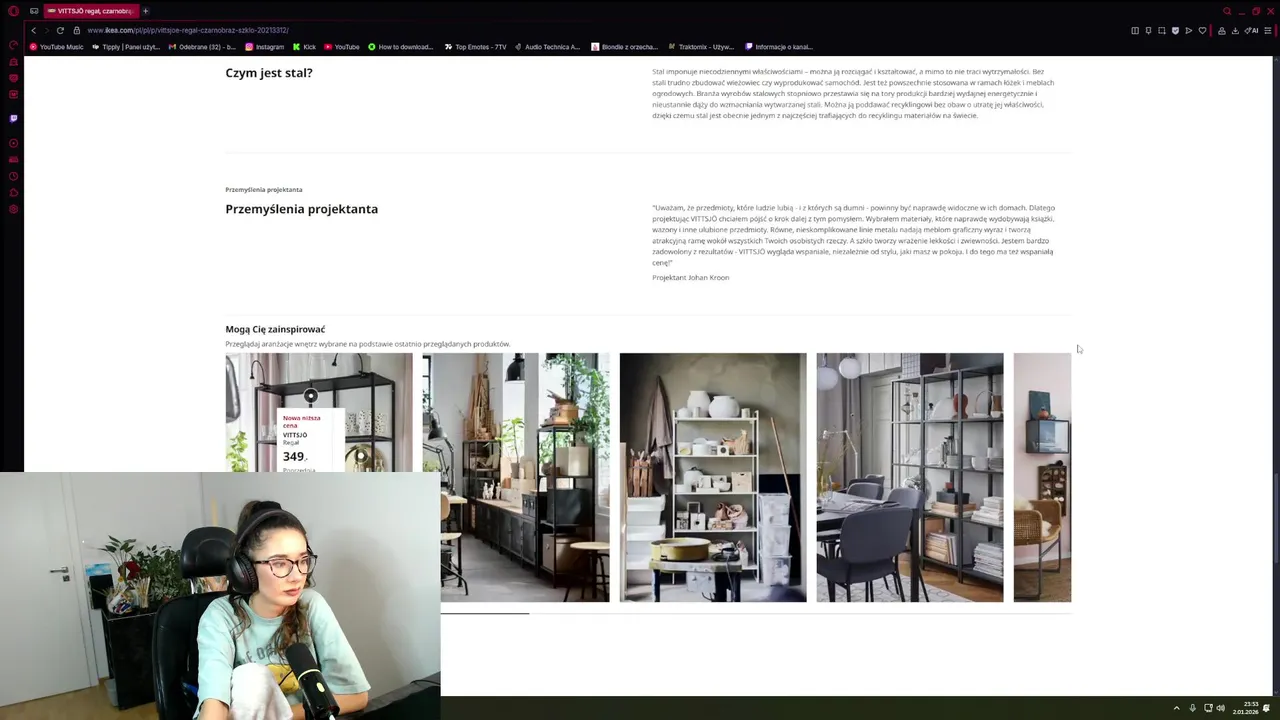Open the Kick bookmark
This screenshot has height=720, width=1280.
coord(304,47)
